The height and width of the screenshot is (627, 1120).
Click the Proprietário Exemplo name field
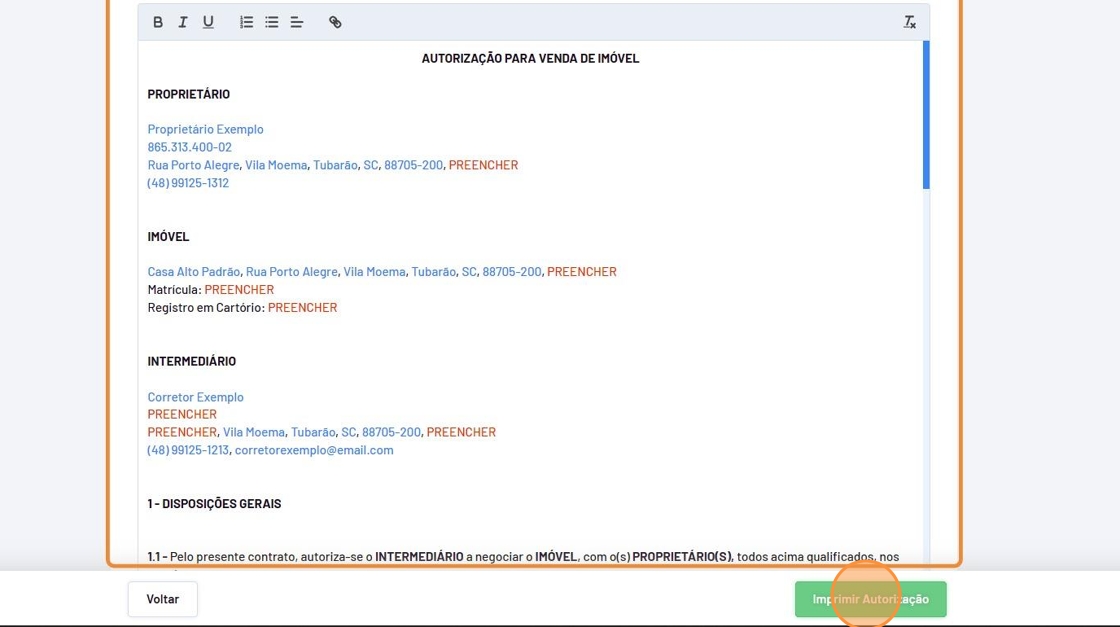[x=205, y=129]
